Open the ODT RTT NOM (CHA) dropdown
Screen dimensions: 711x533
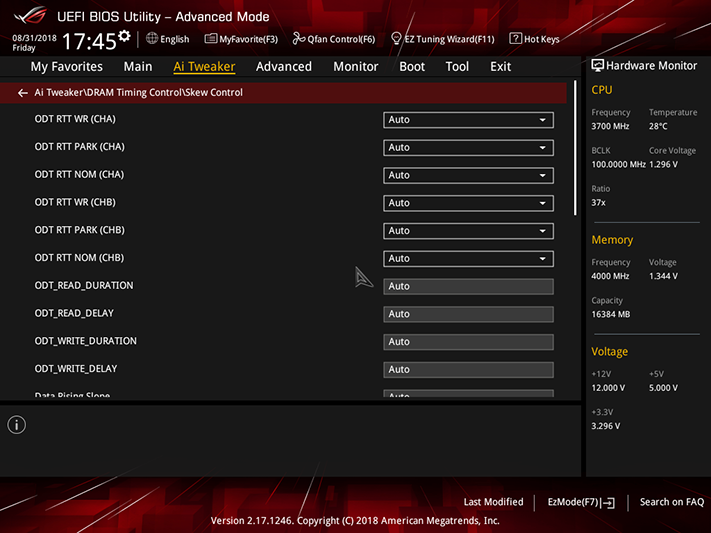pos(468,175)
